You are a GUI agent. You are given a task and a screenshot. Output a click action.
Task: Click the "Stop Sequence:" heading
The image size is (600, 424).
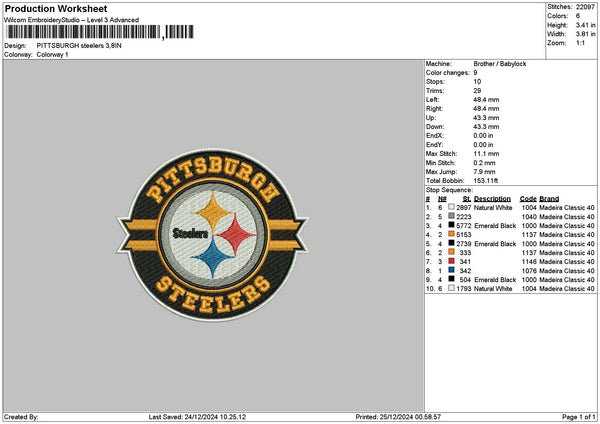449,190
